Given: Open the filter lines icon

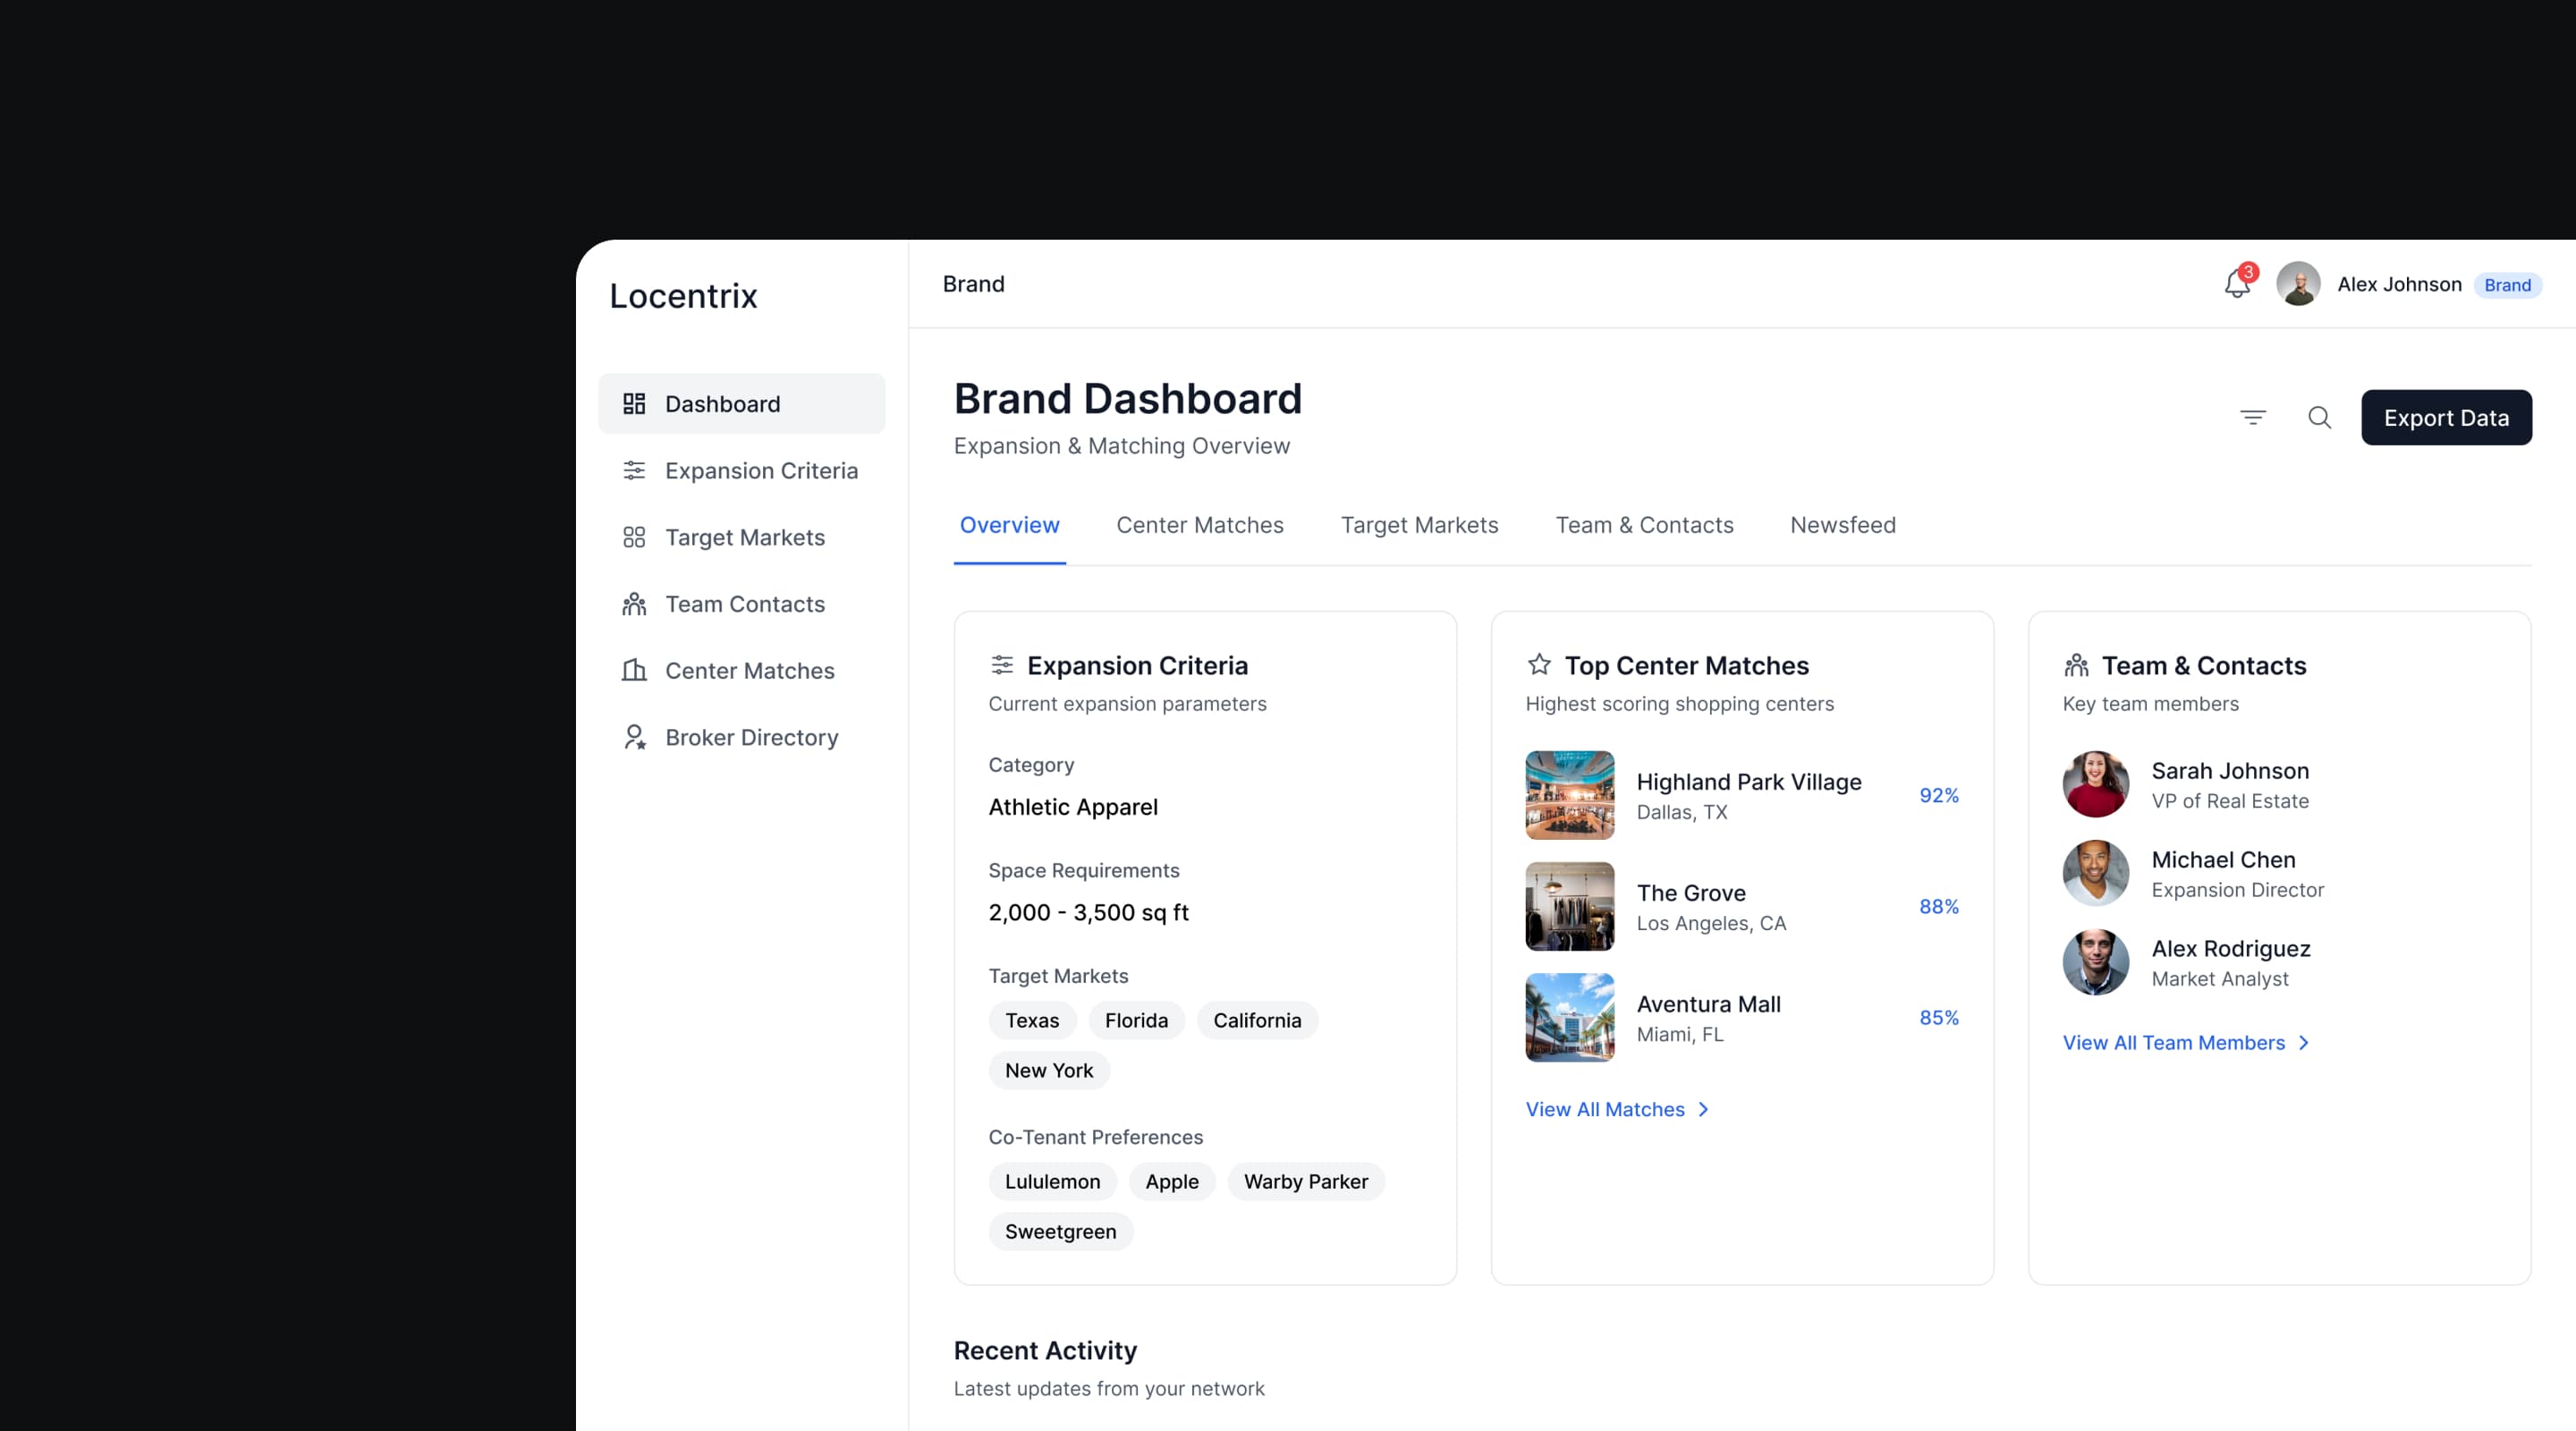Looking at the screenshot, I should [2252, 417].
